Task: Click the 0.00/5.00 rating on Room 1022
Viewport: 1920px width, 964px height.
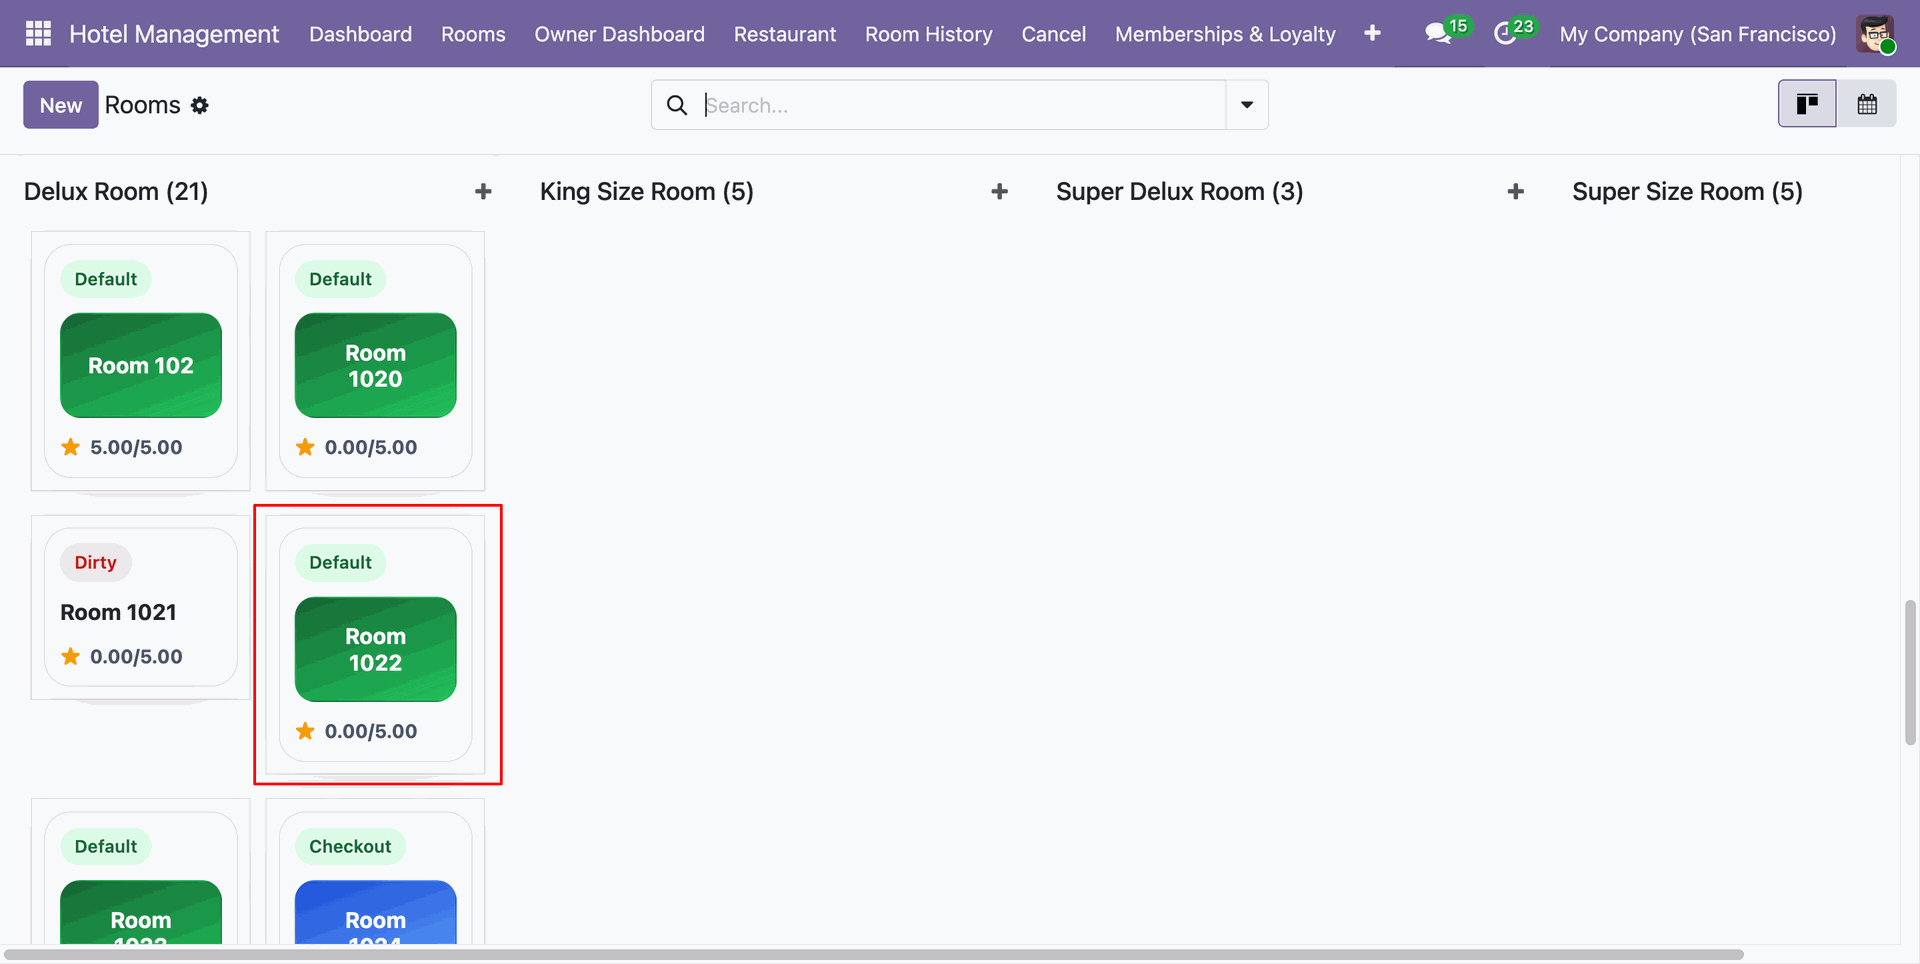Action: click(371, 731)
